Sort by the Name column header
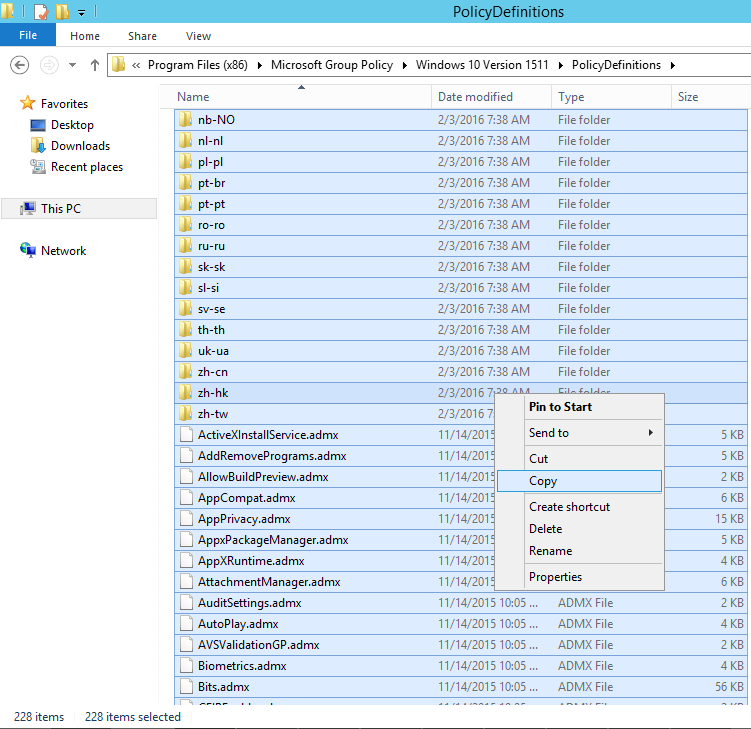The width and height of the screenshot is (751, 729). [296, 97]
